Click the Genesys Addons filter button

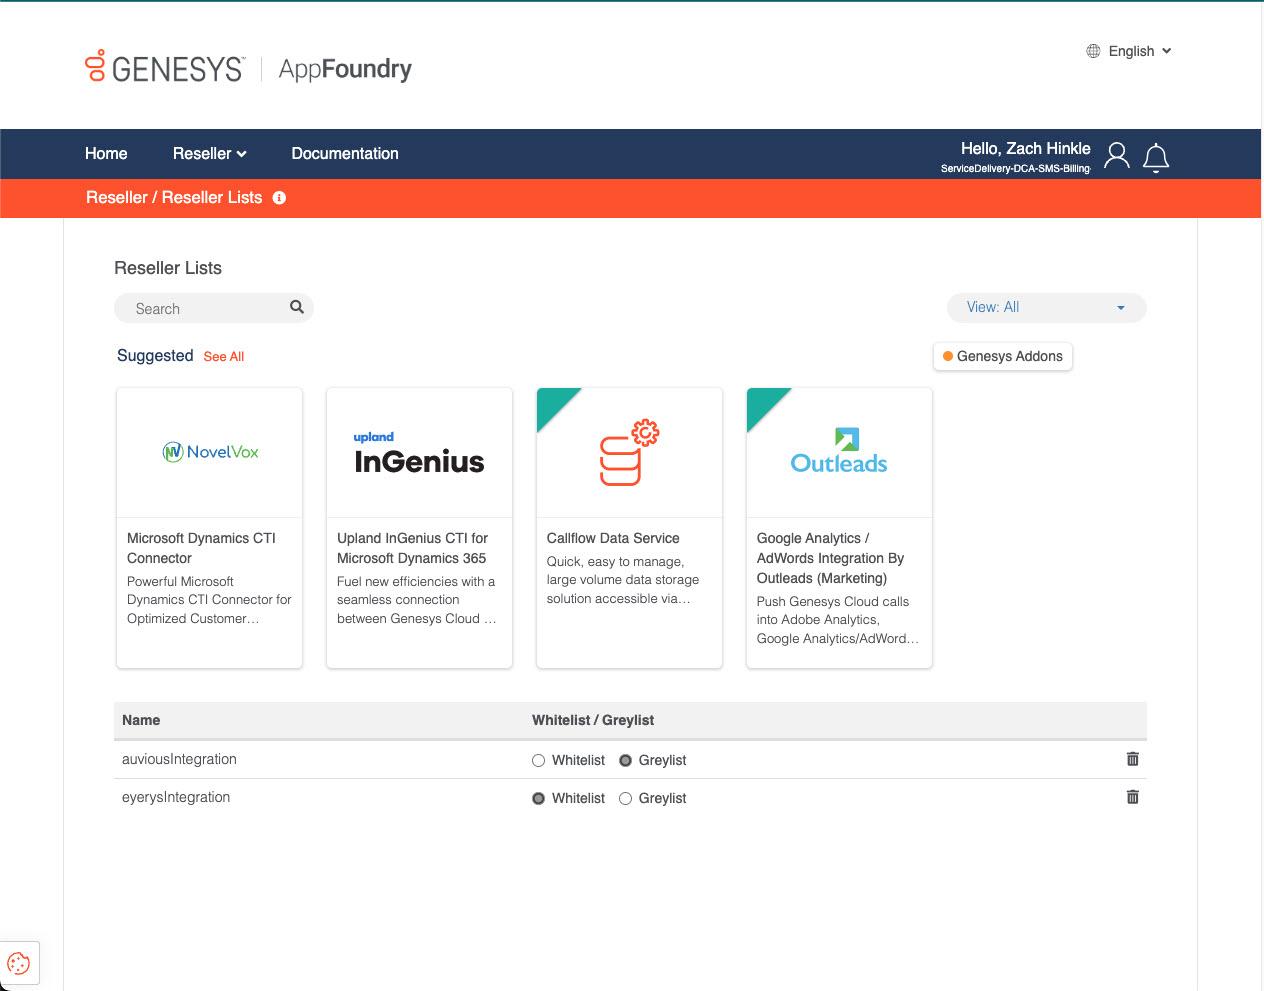pyautogui.click(x=1002, y=356)
